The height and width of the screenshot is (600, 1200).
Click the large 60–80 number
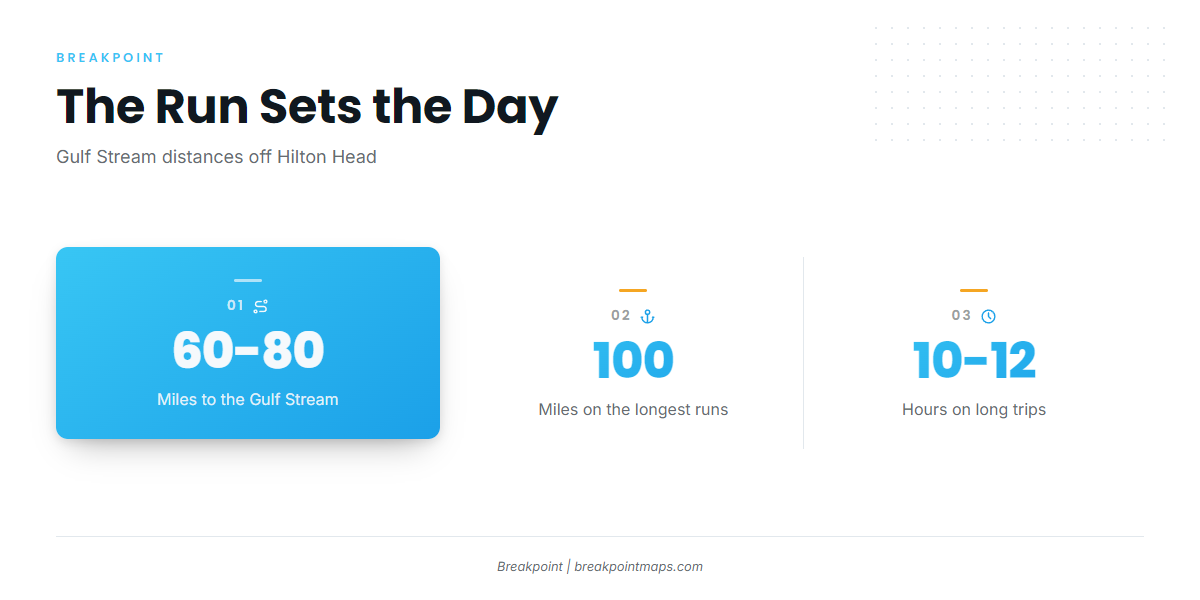tap(248, 351)
